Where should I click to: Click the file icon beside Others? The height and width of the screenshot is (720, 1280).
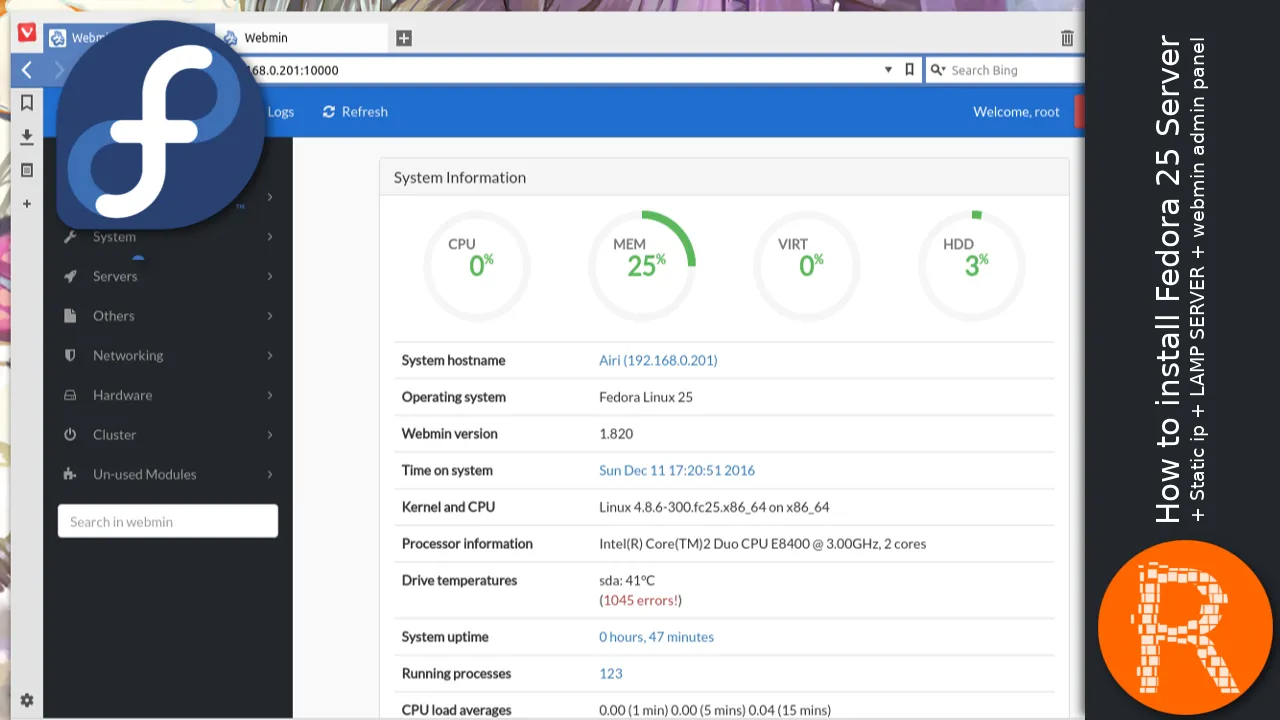(x=70, y=316)
